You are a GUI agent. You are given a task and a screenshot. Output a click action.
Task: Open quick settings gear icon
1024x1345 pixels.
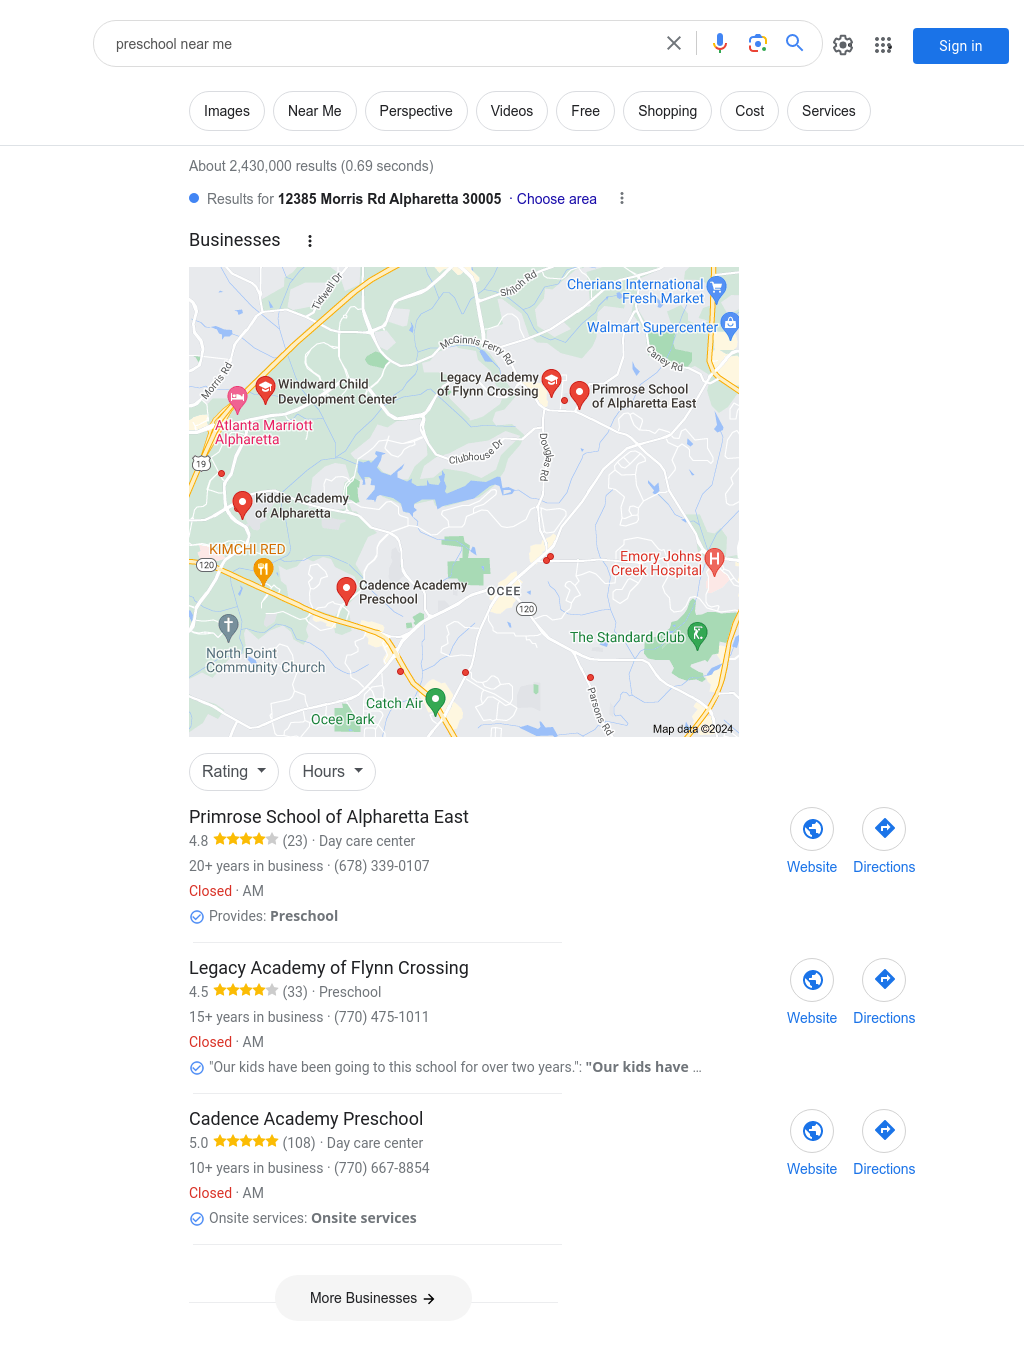point(843,45)
